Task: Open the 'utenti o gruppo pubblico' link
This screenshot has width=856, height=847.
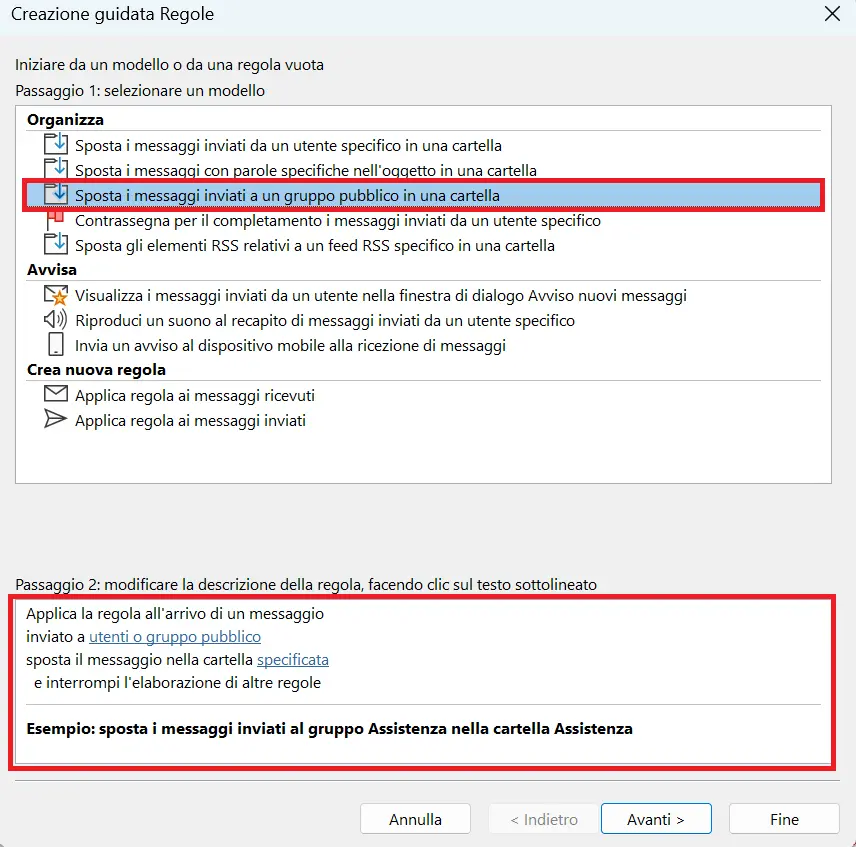Action: [x=173, y=636]
